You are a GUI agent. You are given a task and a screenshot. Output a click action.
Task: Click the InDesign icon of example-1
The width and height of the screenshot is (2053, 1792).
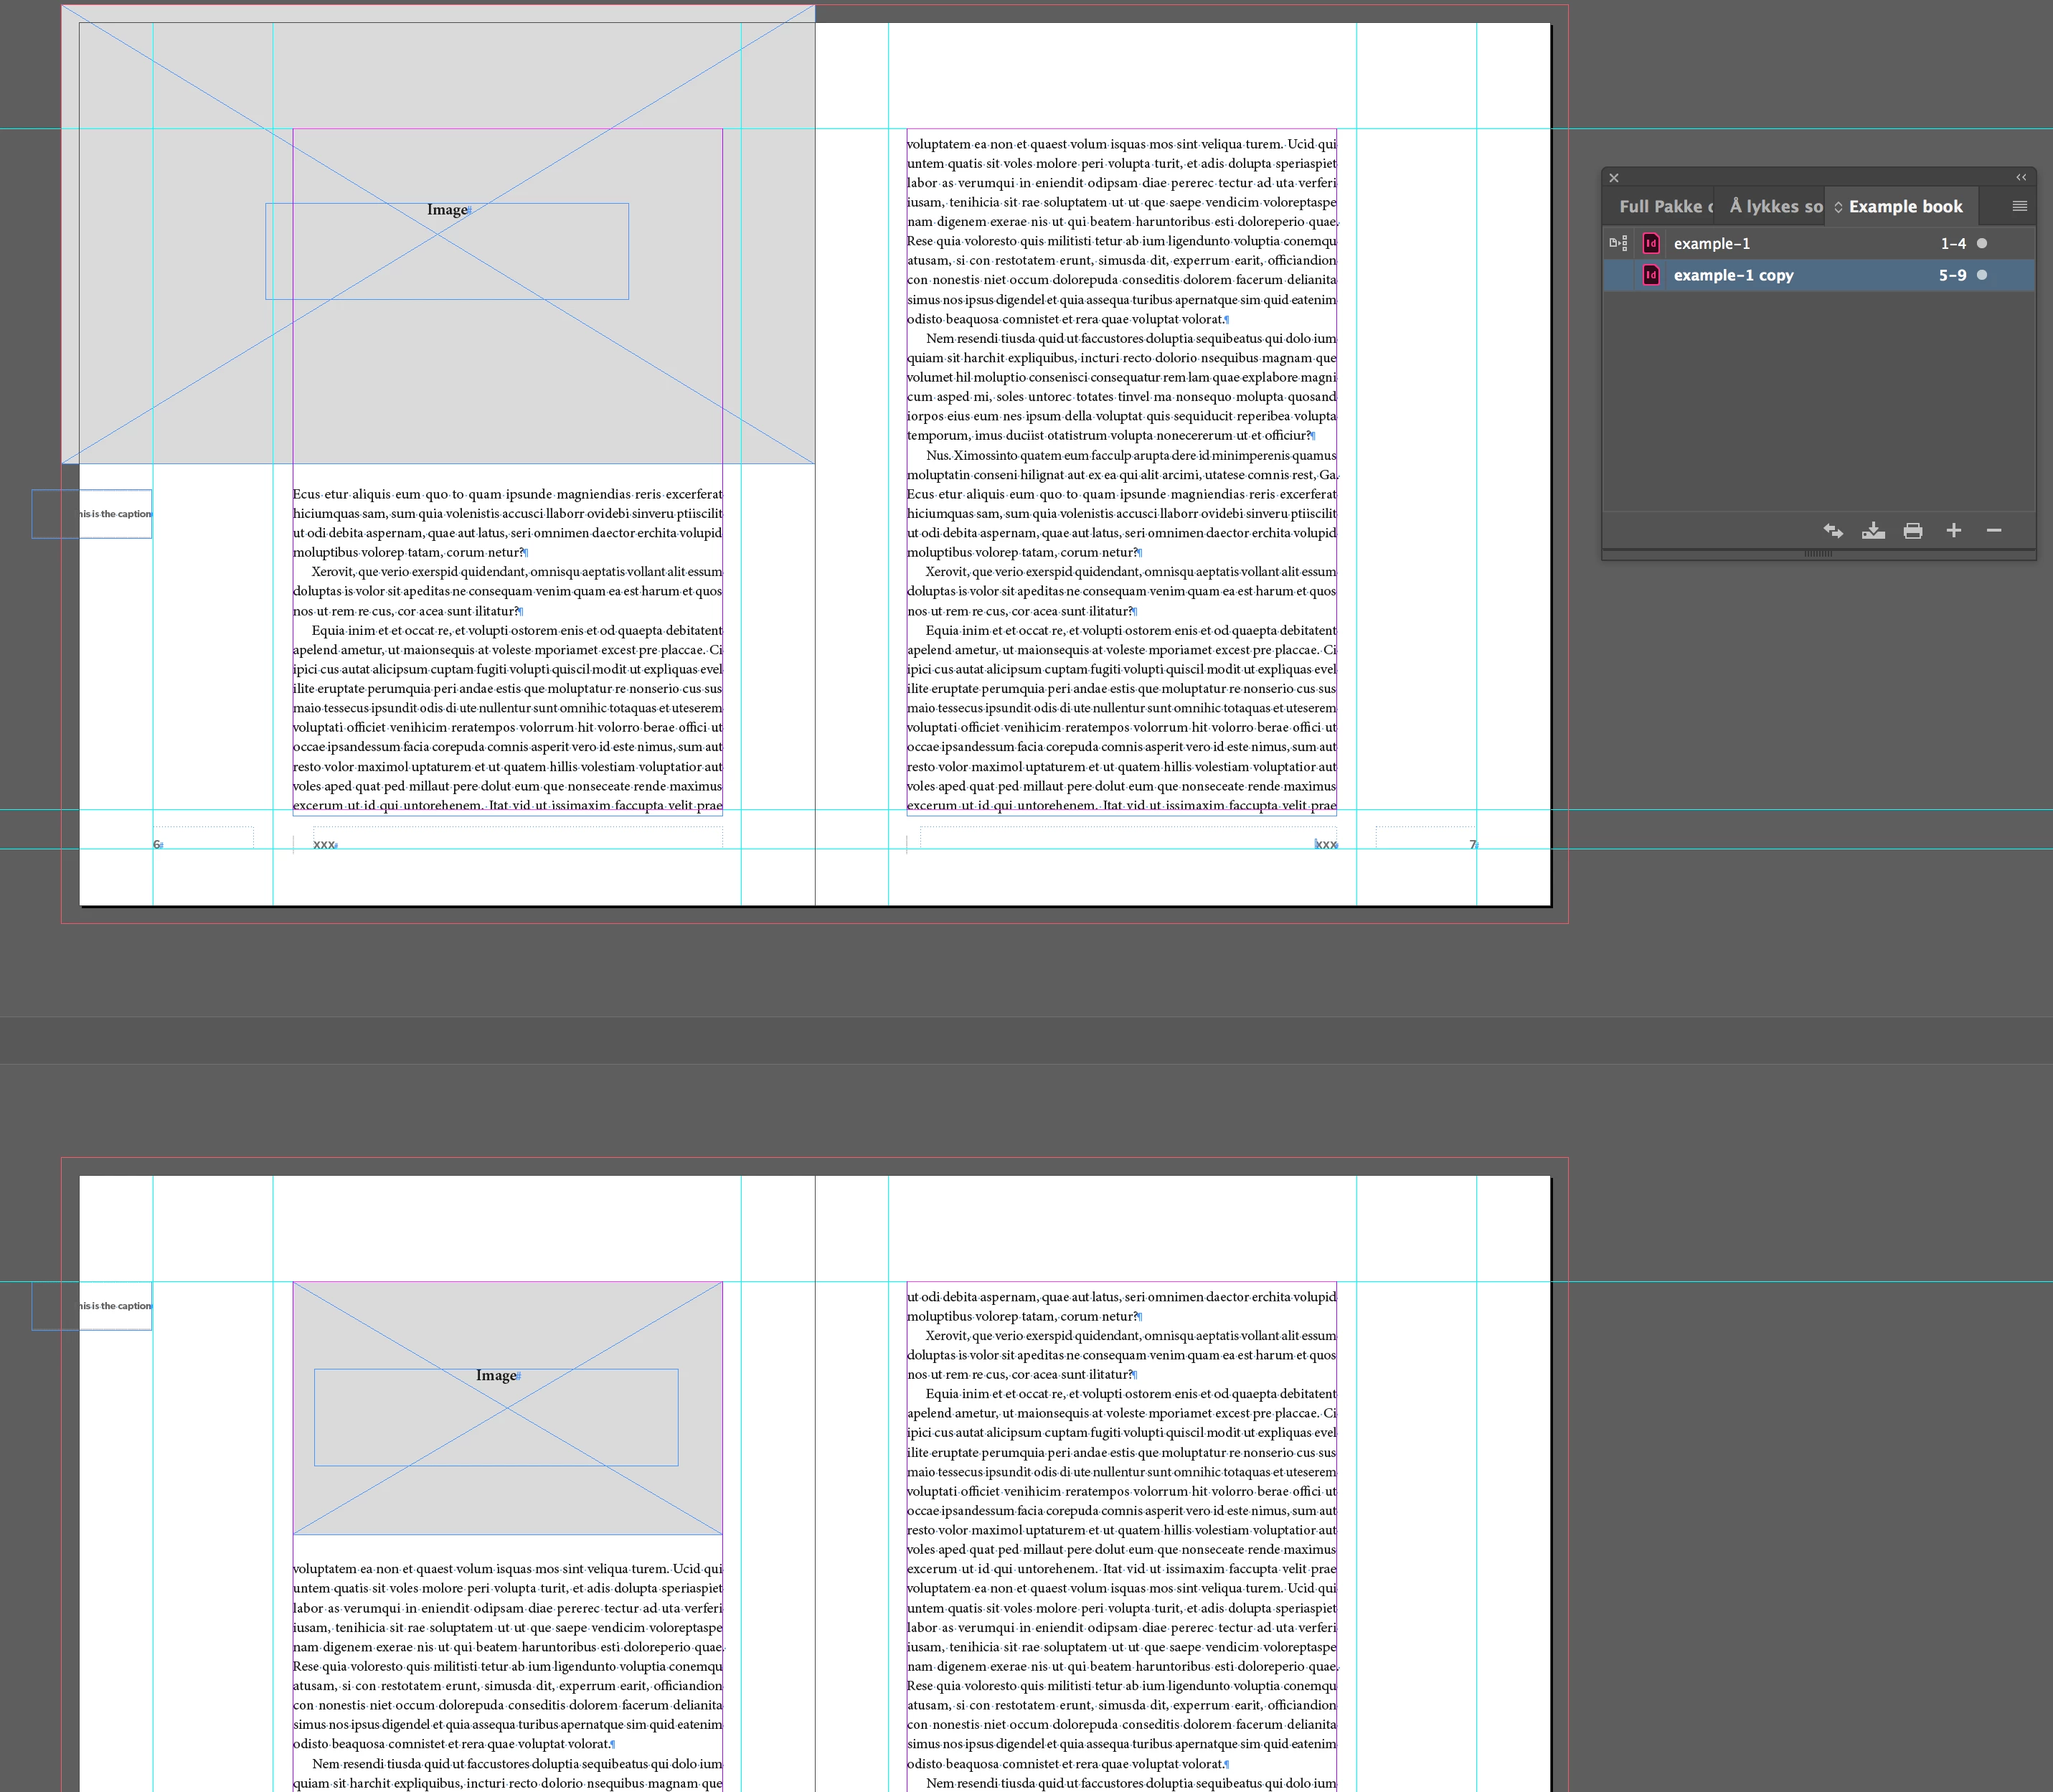(x=1651, y=243)
